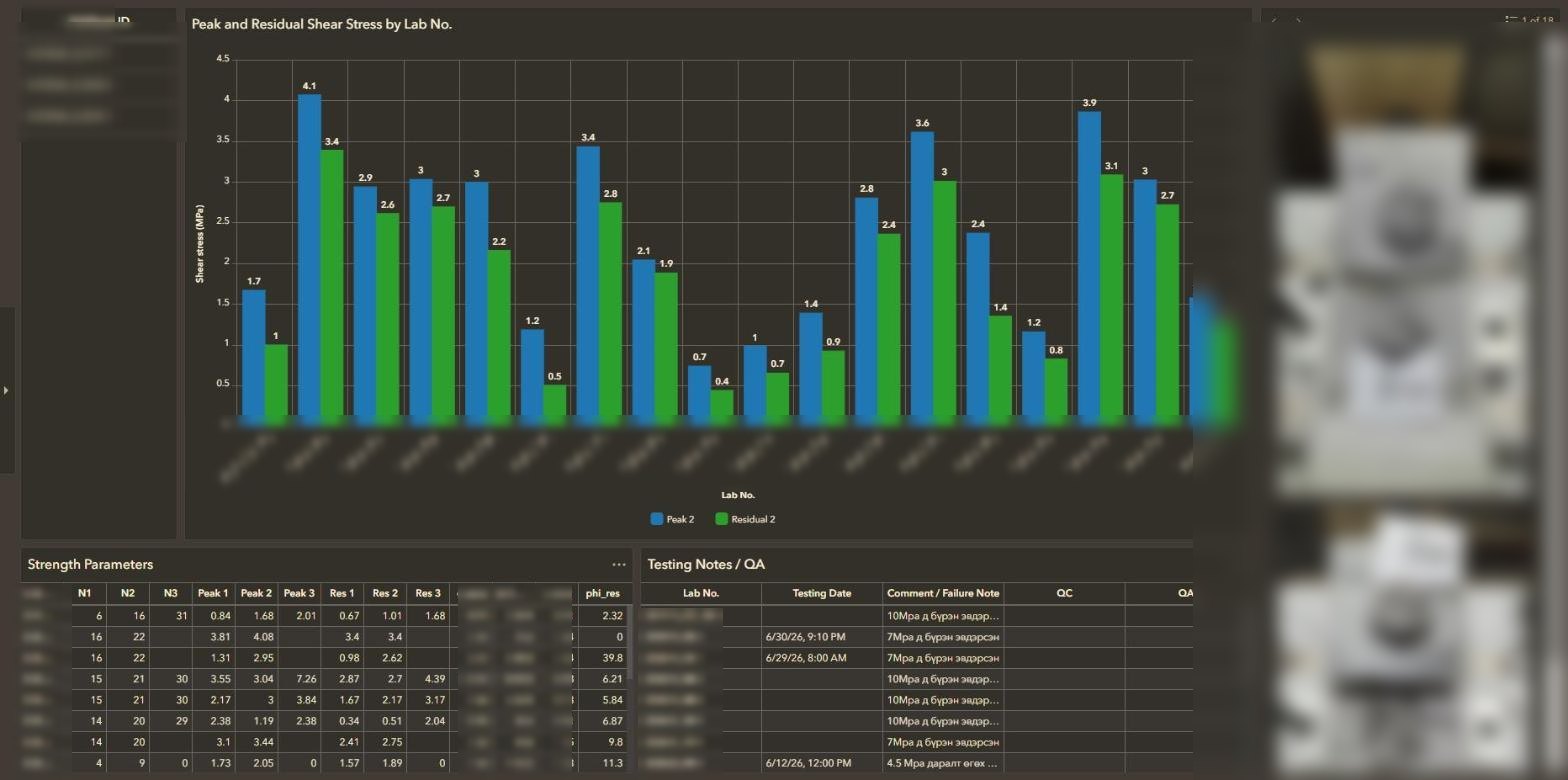Select the testing date 6/12/26, 12:00 PM
Viewport: 1568px width, 780px height.
[808, 763]
